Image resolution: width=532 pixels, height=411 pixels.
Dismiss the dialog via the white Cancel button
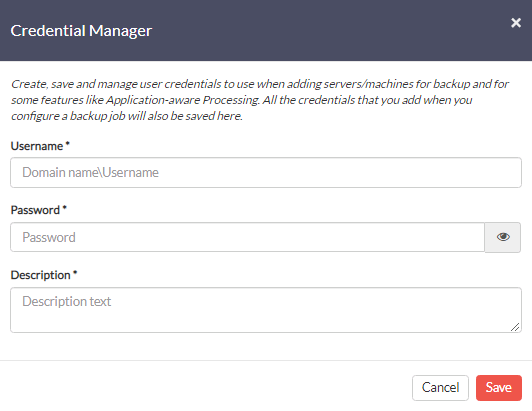click(440, 388)
